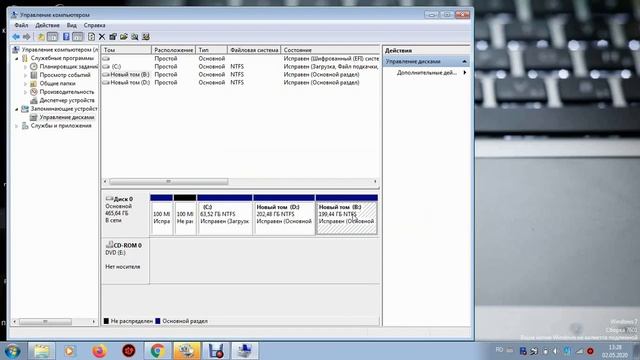Screen dimensions: 640x360
Task: Expand Службы и приложения tree node
Action: (x=17, y=126)
